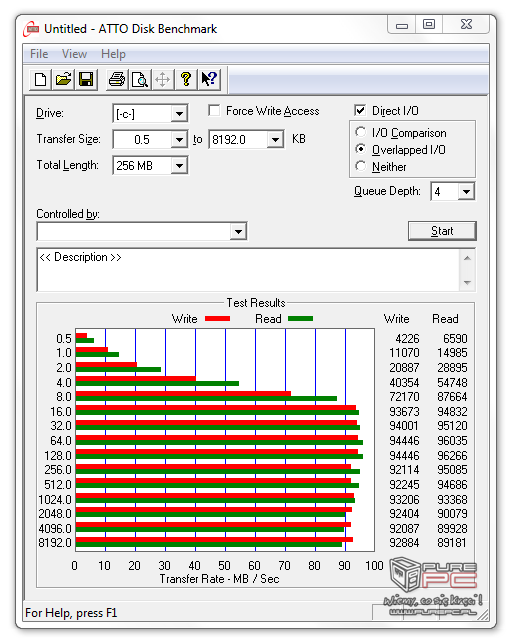Uncheck the Direct I/O checkbox

360,110
